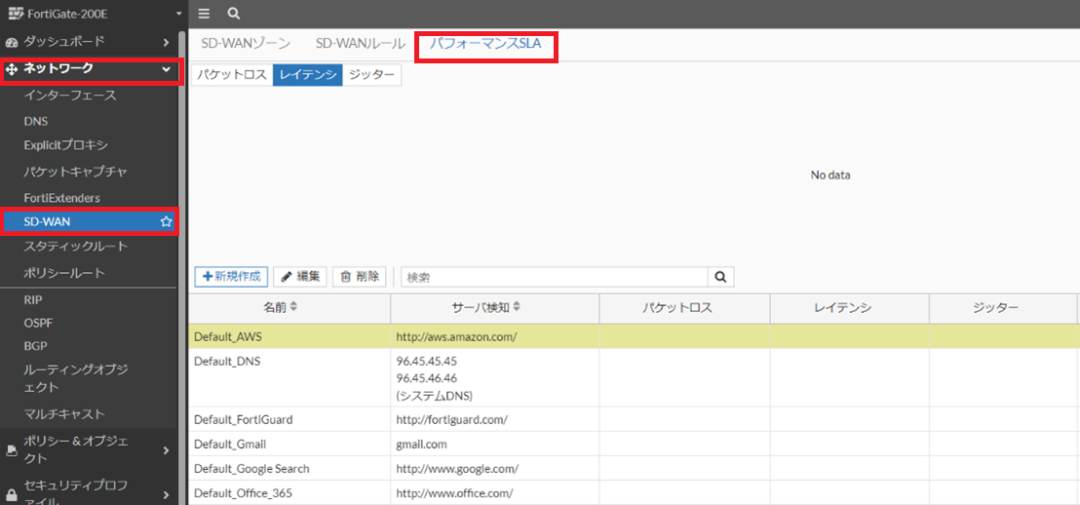Click the Dashboard gauge icon
Screen dimensions: 1080x505
click(11, 43)
